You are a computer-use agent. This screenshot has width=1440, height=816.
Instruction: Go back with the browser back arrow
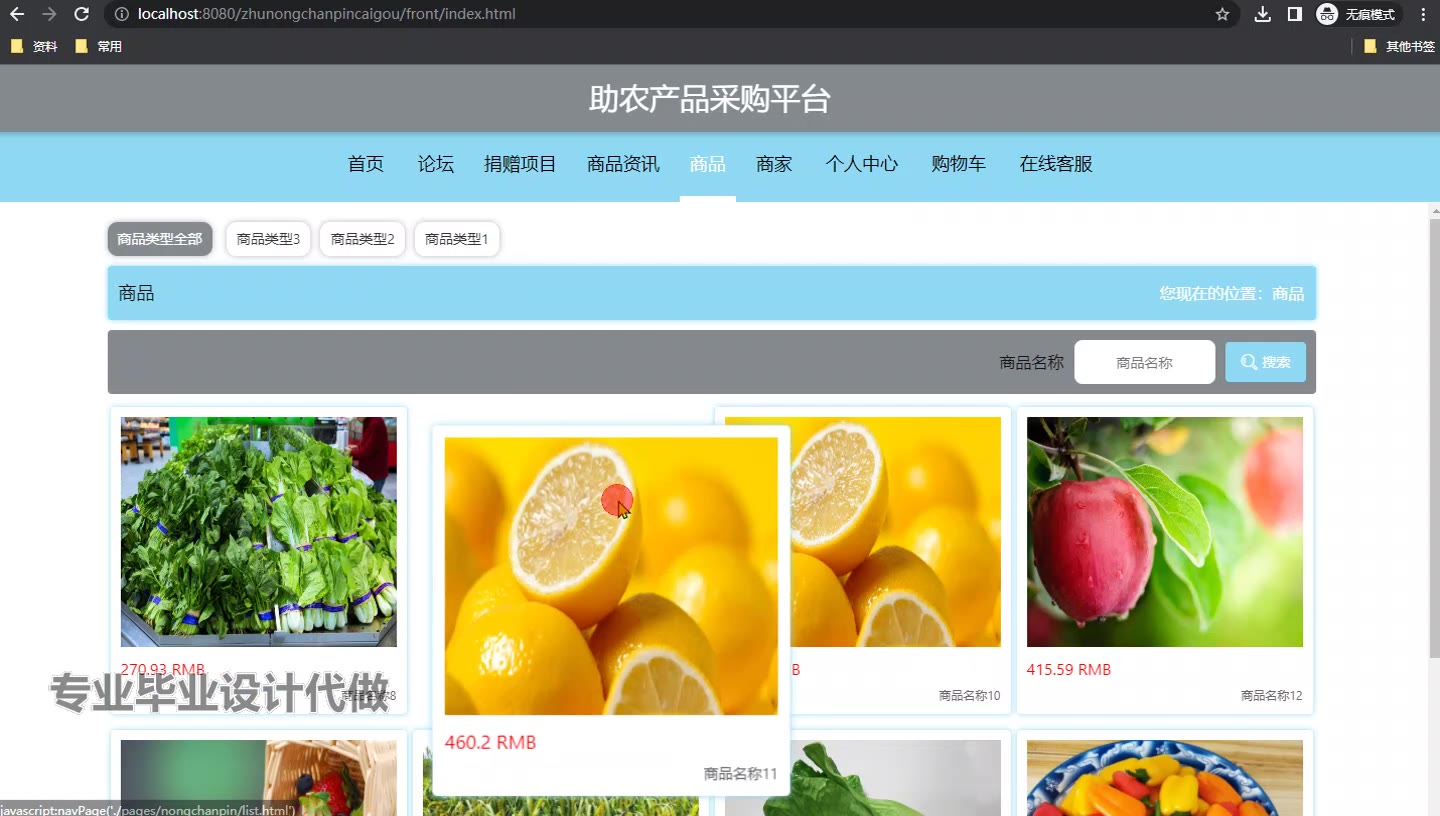click(17, 14)
